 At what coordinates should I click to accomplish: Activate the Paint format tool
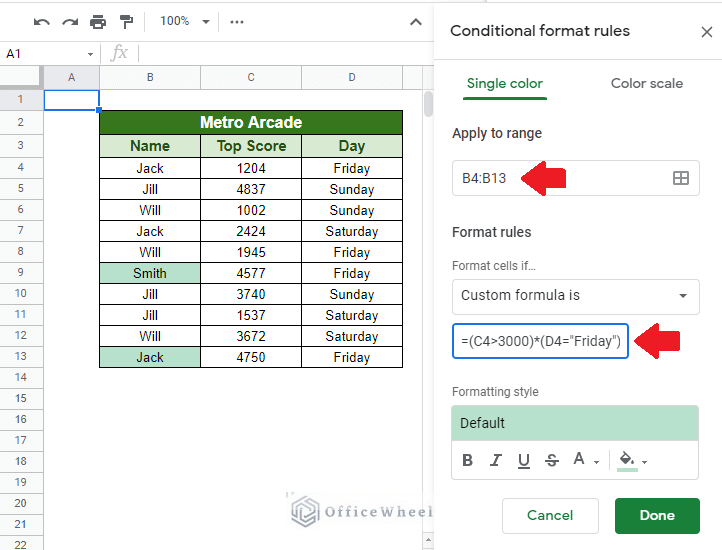(126, 22)
